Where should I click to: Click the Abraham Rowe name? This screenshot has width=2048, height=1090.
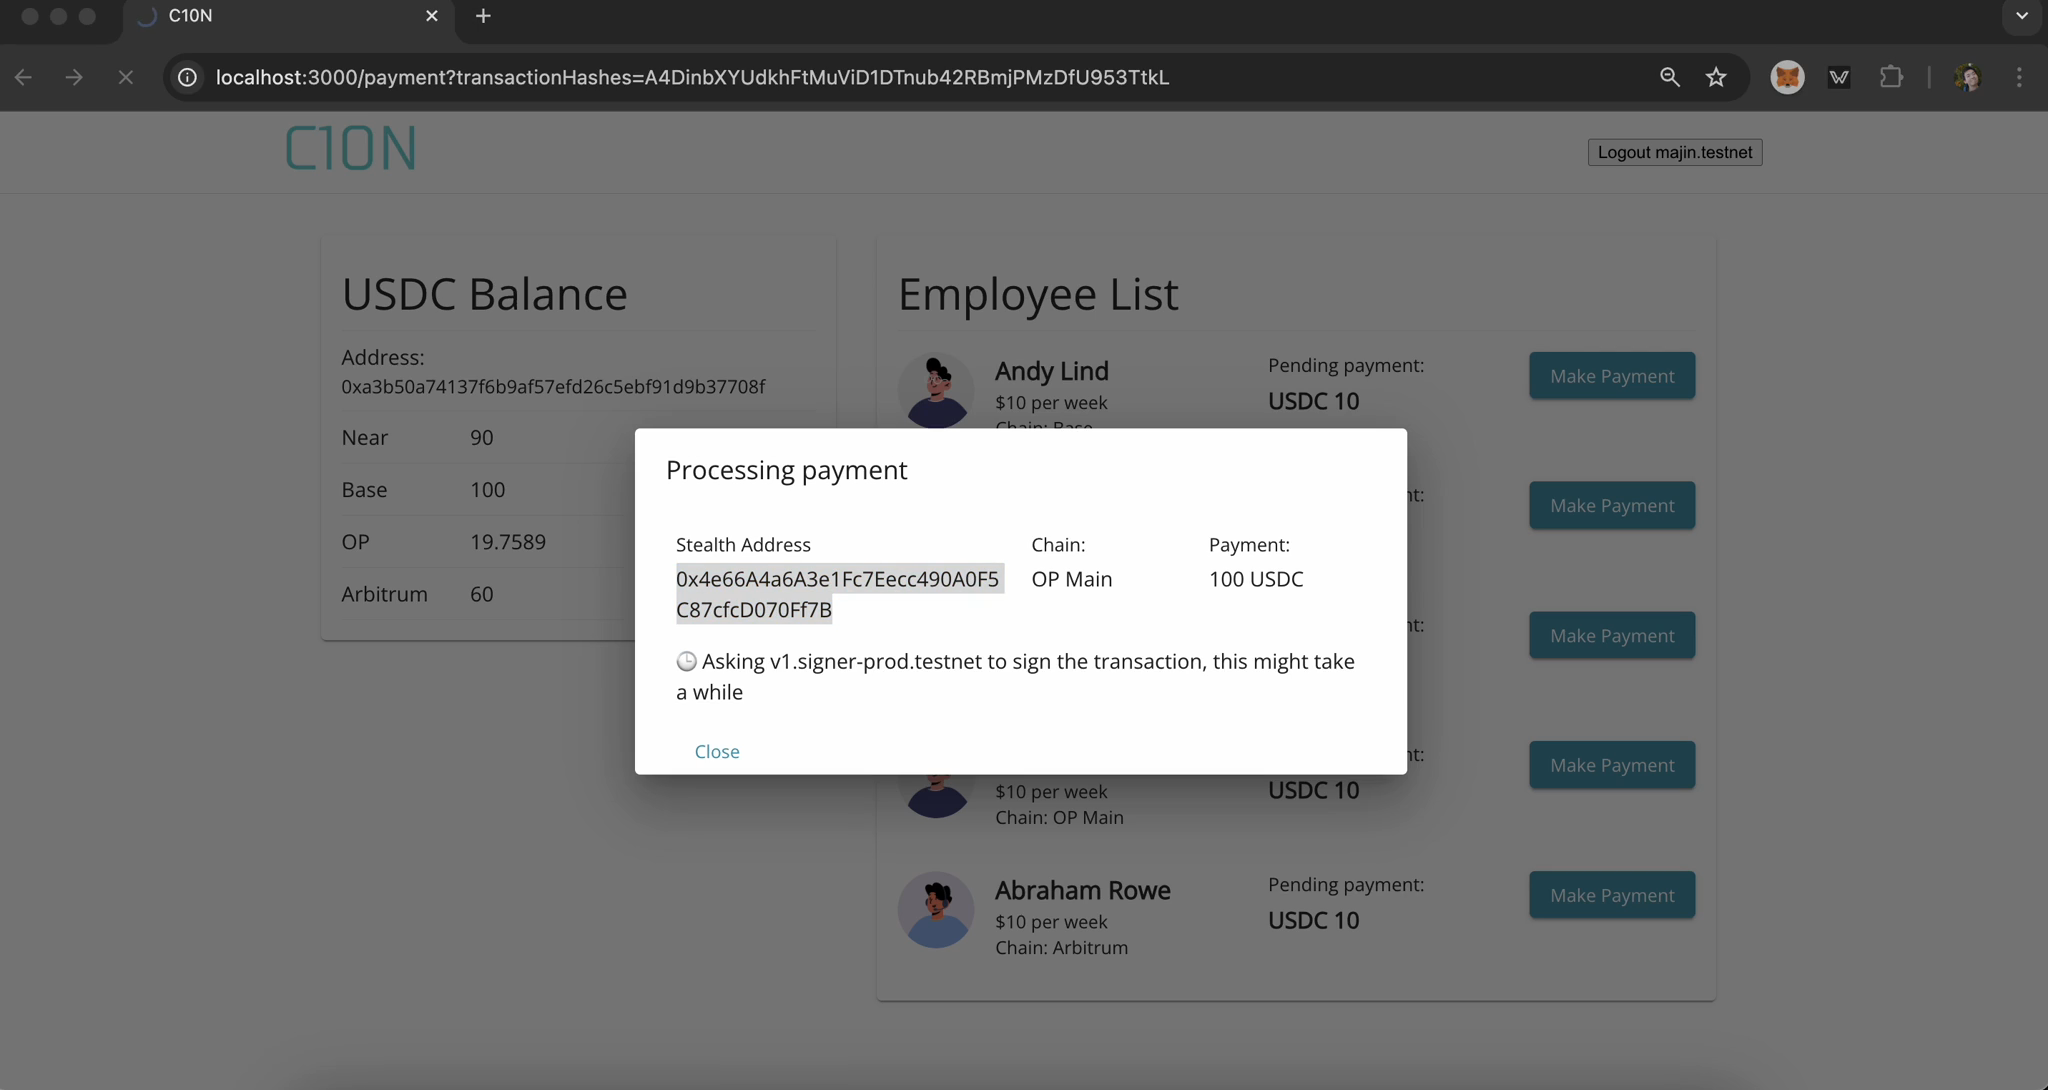[1083, 890]
